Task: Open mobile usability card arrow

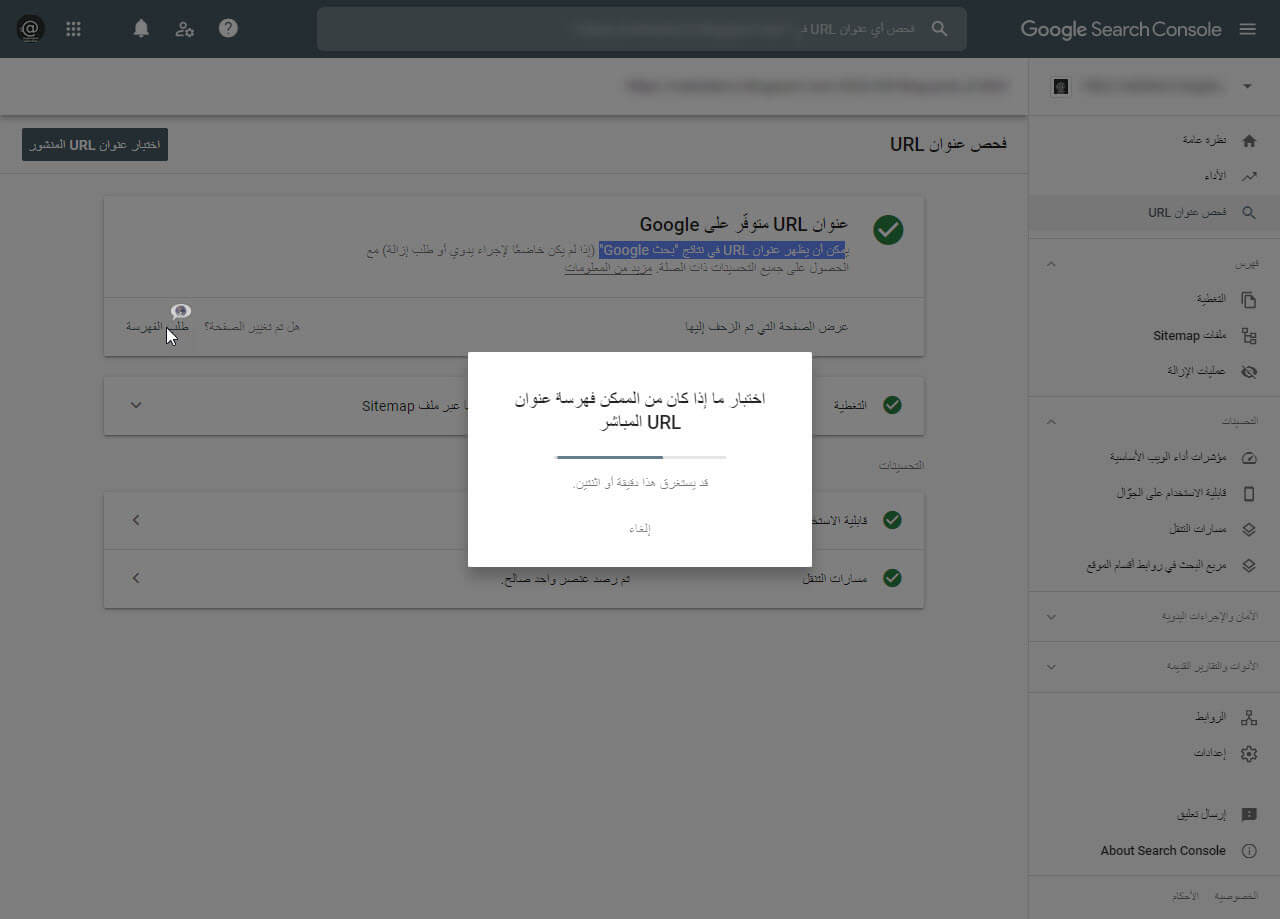Action: tap(137, 520)
